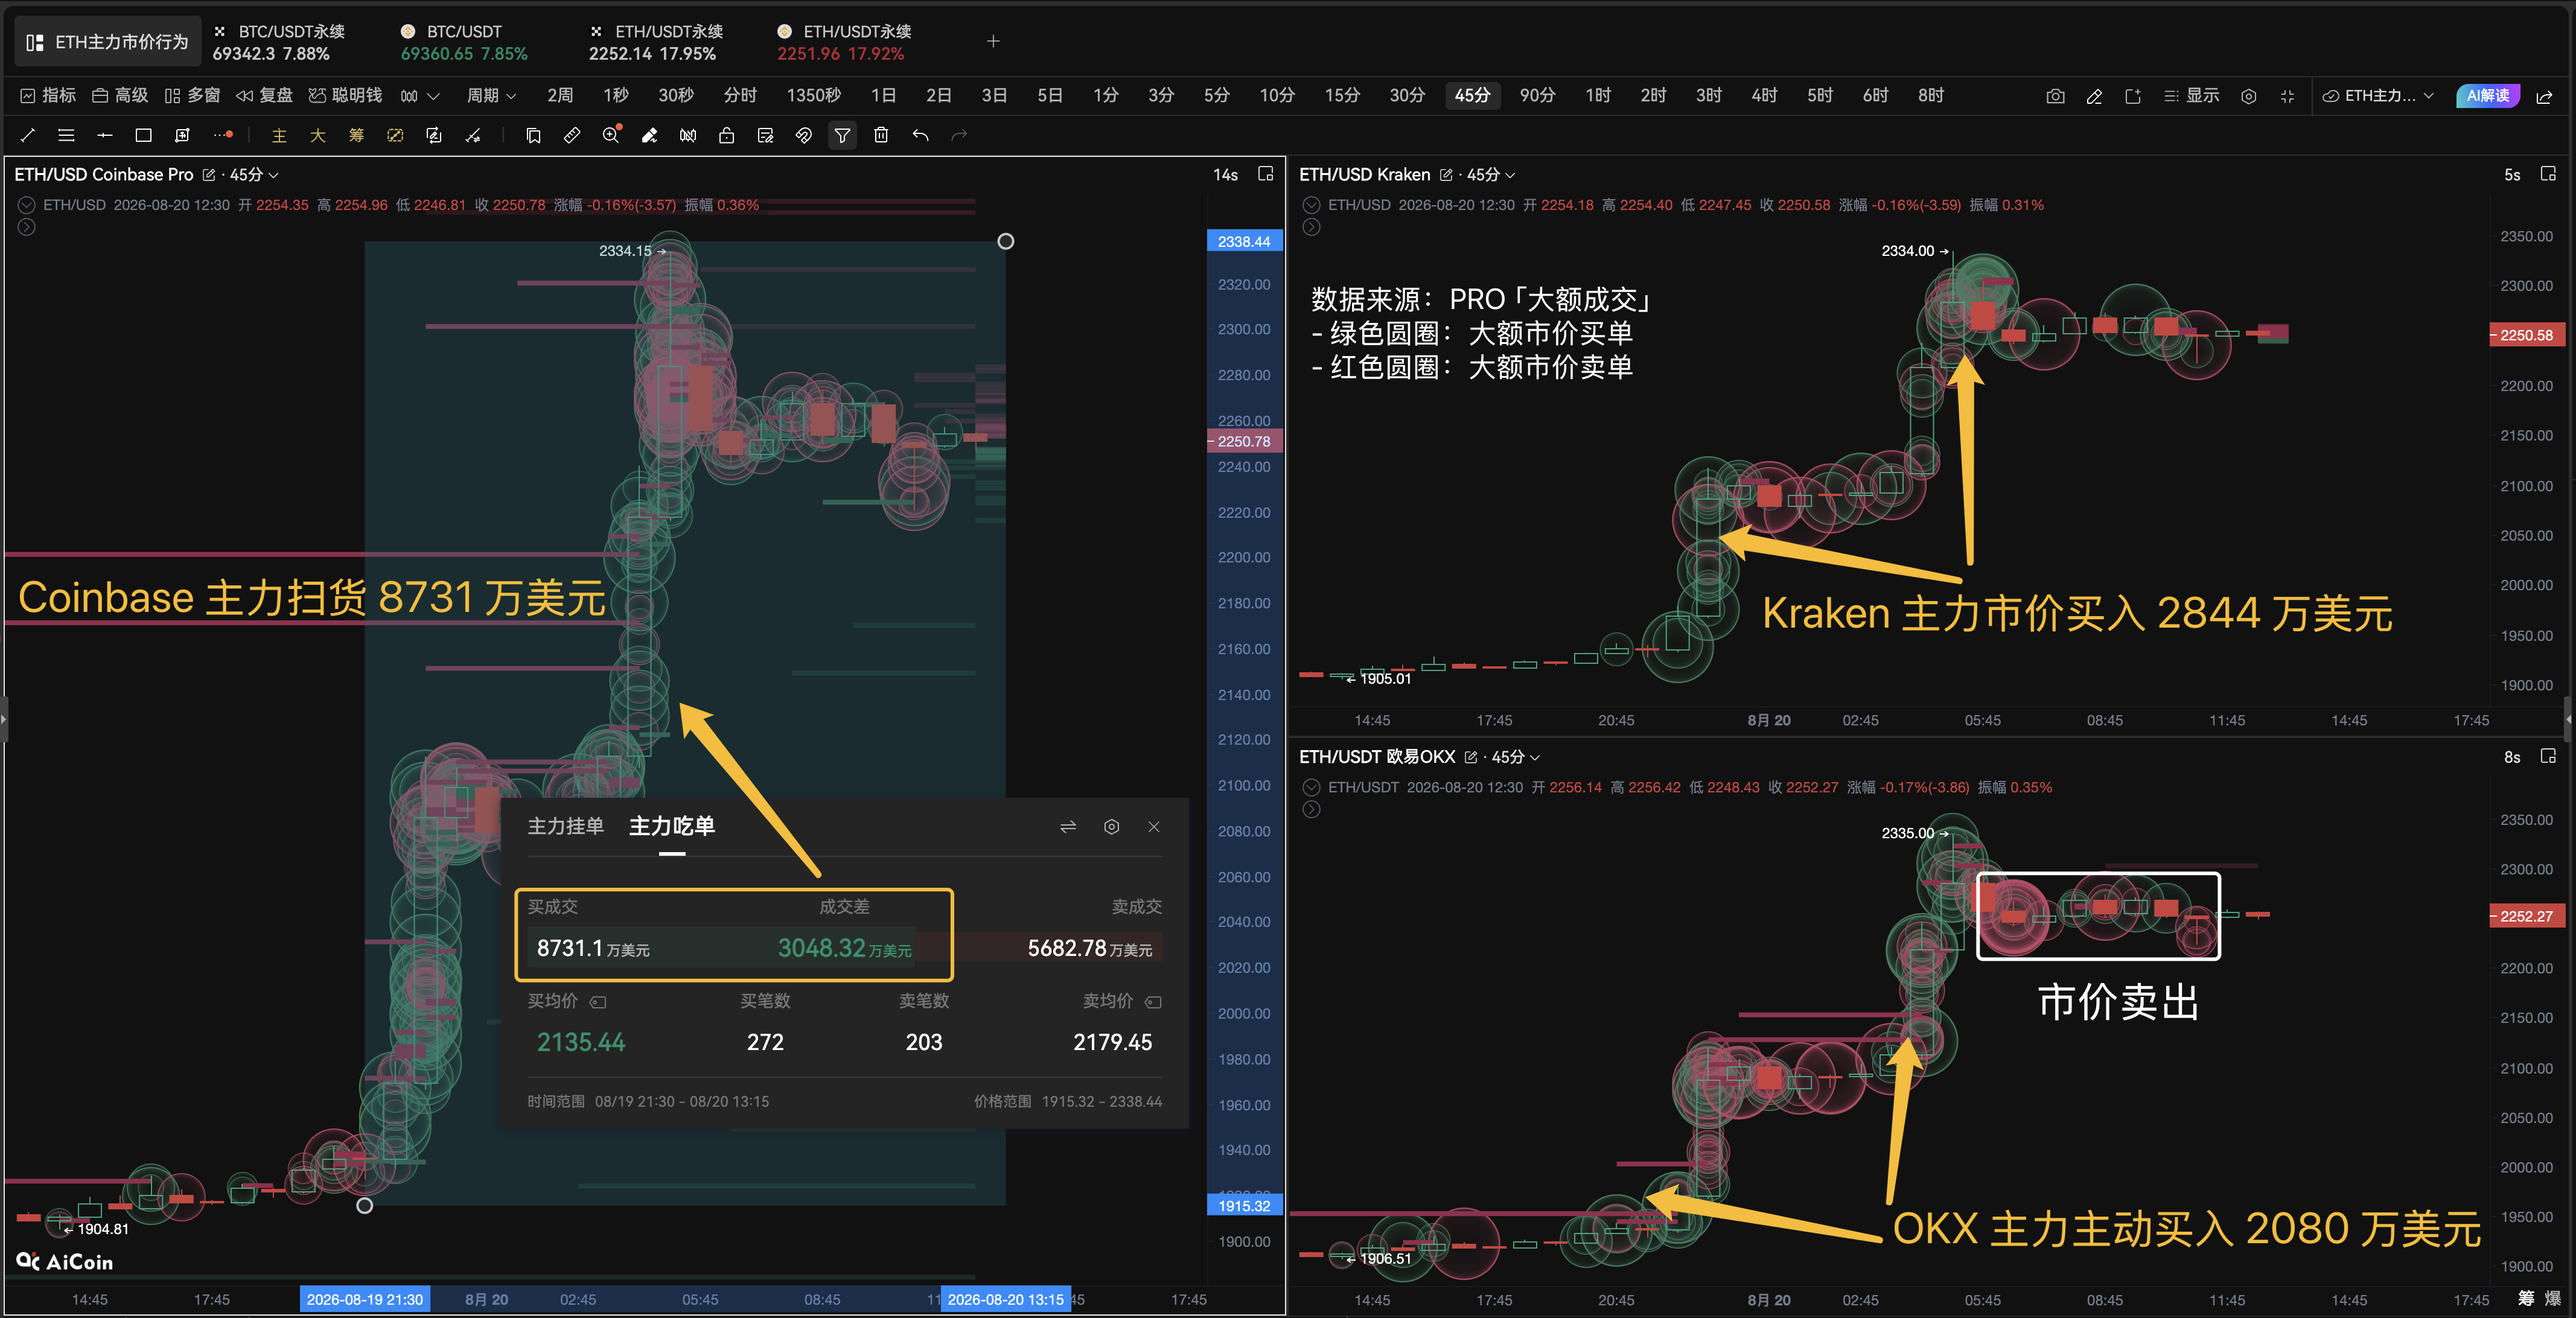
Task: Click the shrink fullscreen arrows icon
Action: pos(2287,96)
